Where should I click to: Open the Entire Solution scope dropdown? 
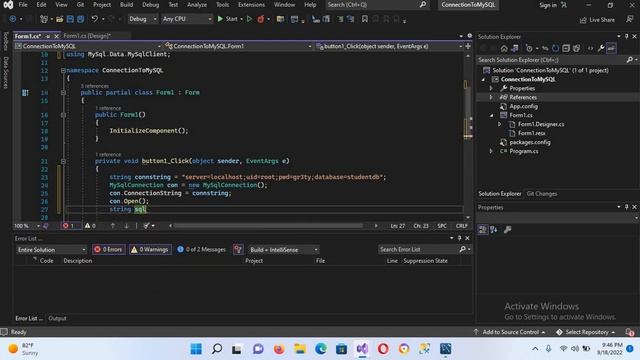(x=51, y=249)
